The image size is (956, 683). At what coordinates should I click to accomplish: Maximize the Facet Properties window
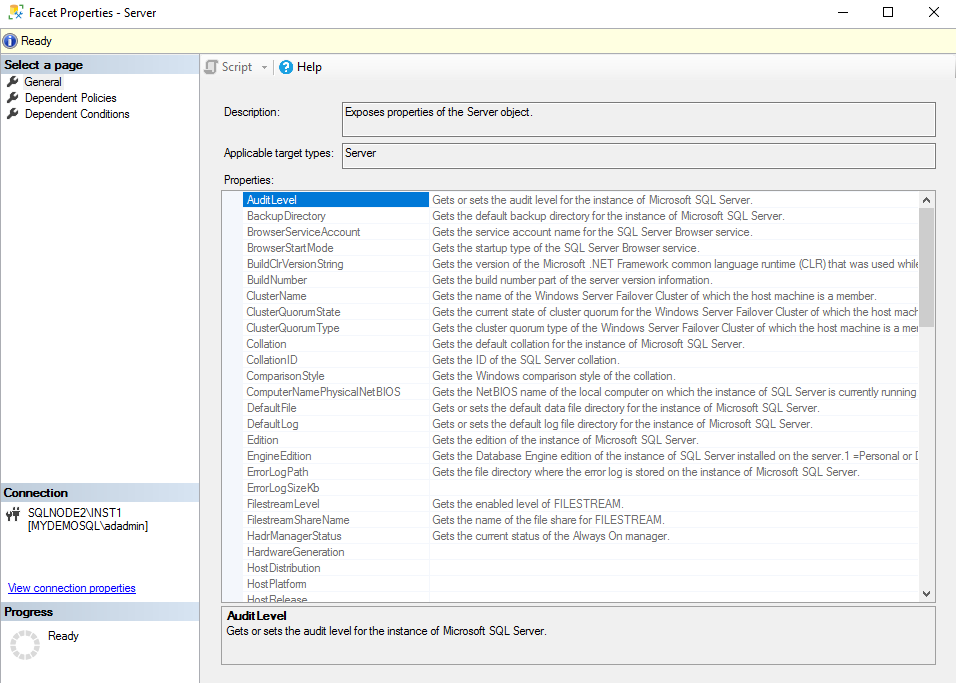888,13
